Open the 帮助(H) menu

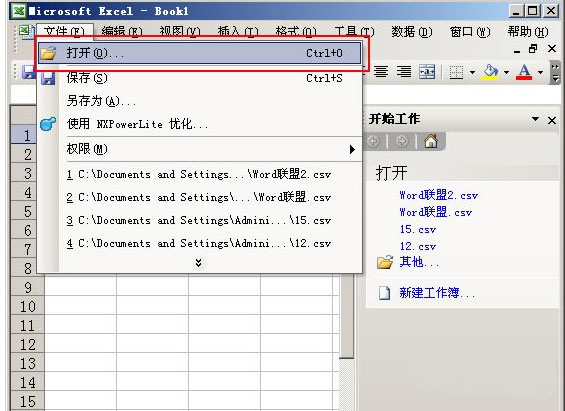(528, 32)
